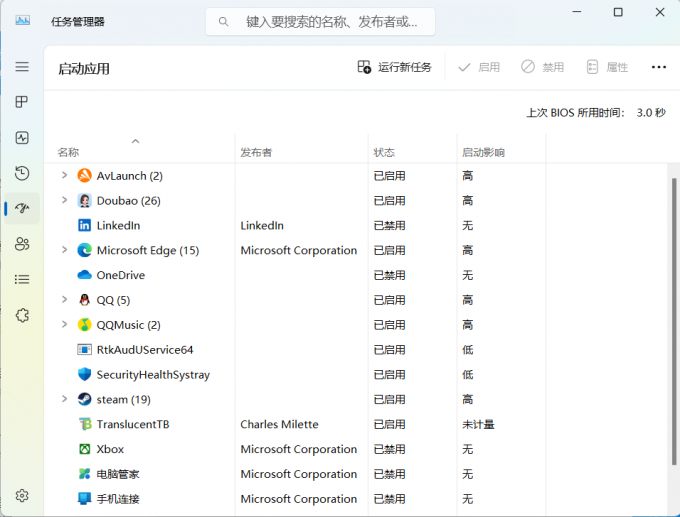Expand the QQMusic (2) group
680x517 pixels.
tap(65, 324)
